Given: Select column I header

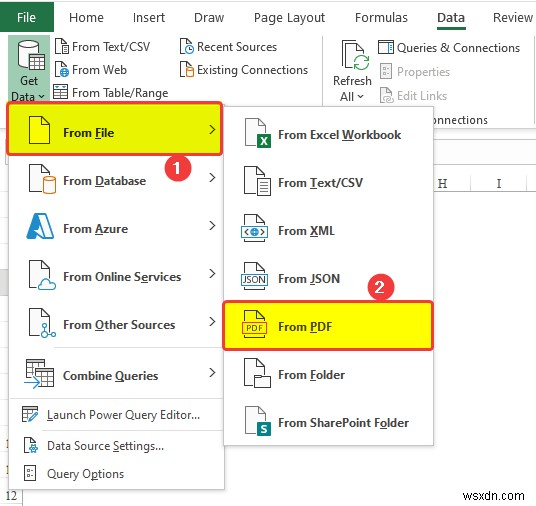Looking at the screenshot, I should [499, 184].
